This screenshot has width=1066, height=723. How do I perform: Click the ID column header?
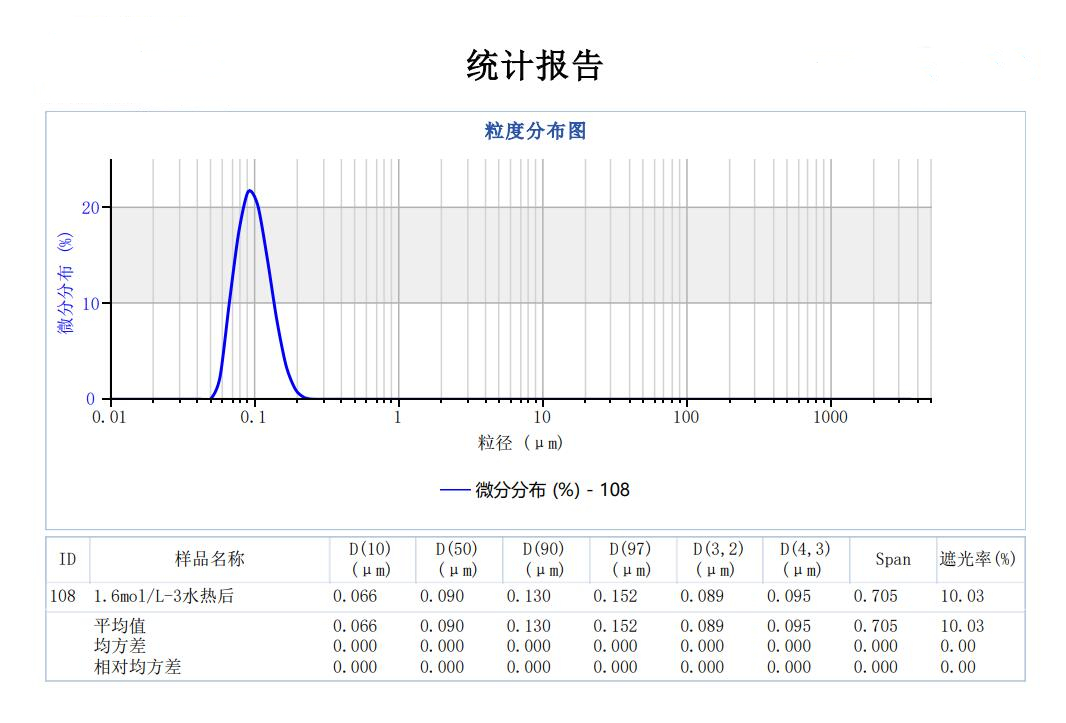(x=68, y=559)
